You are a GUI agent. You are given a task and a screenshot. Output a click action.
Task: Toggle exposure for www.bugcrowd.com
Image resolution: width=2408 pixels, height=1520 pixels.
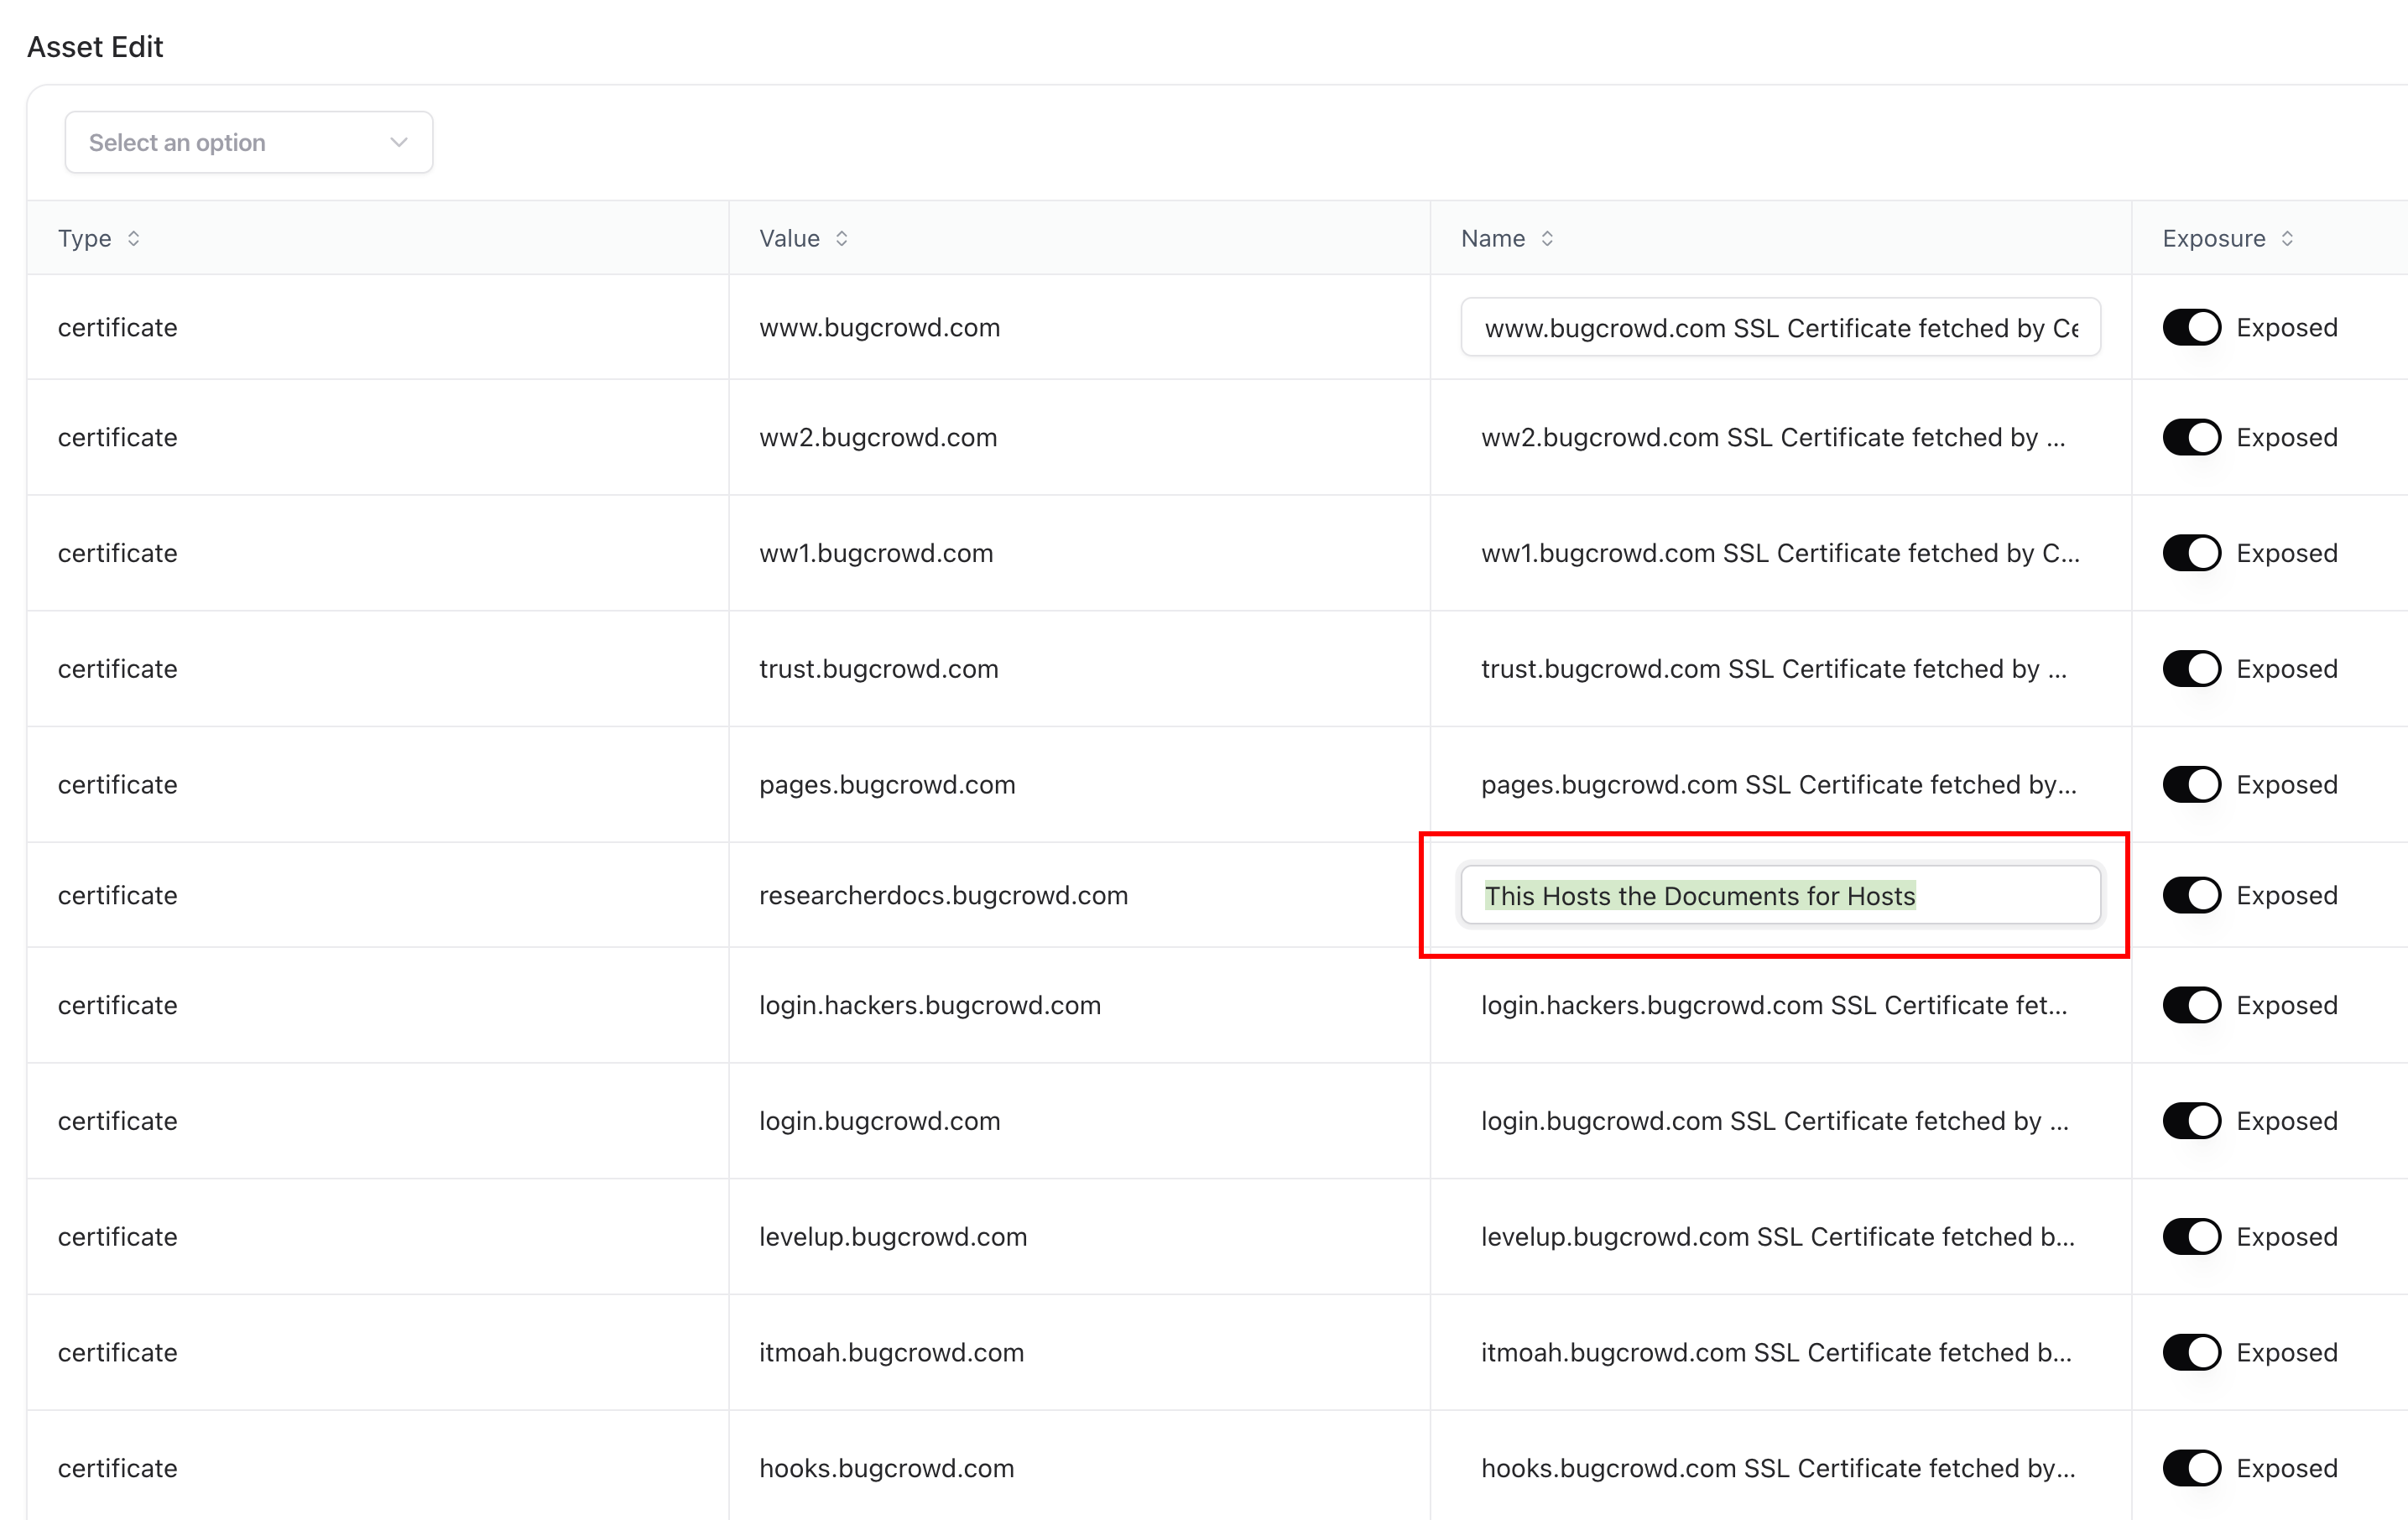point(2191,327)
